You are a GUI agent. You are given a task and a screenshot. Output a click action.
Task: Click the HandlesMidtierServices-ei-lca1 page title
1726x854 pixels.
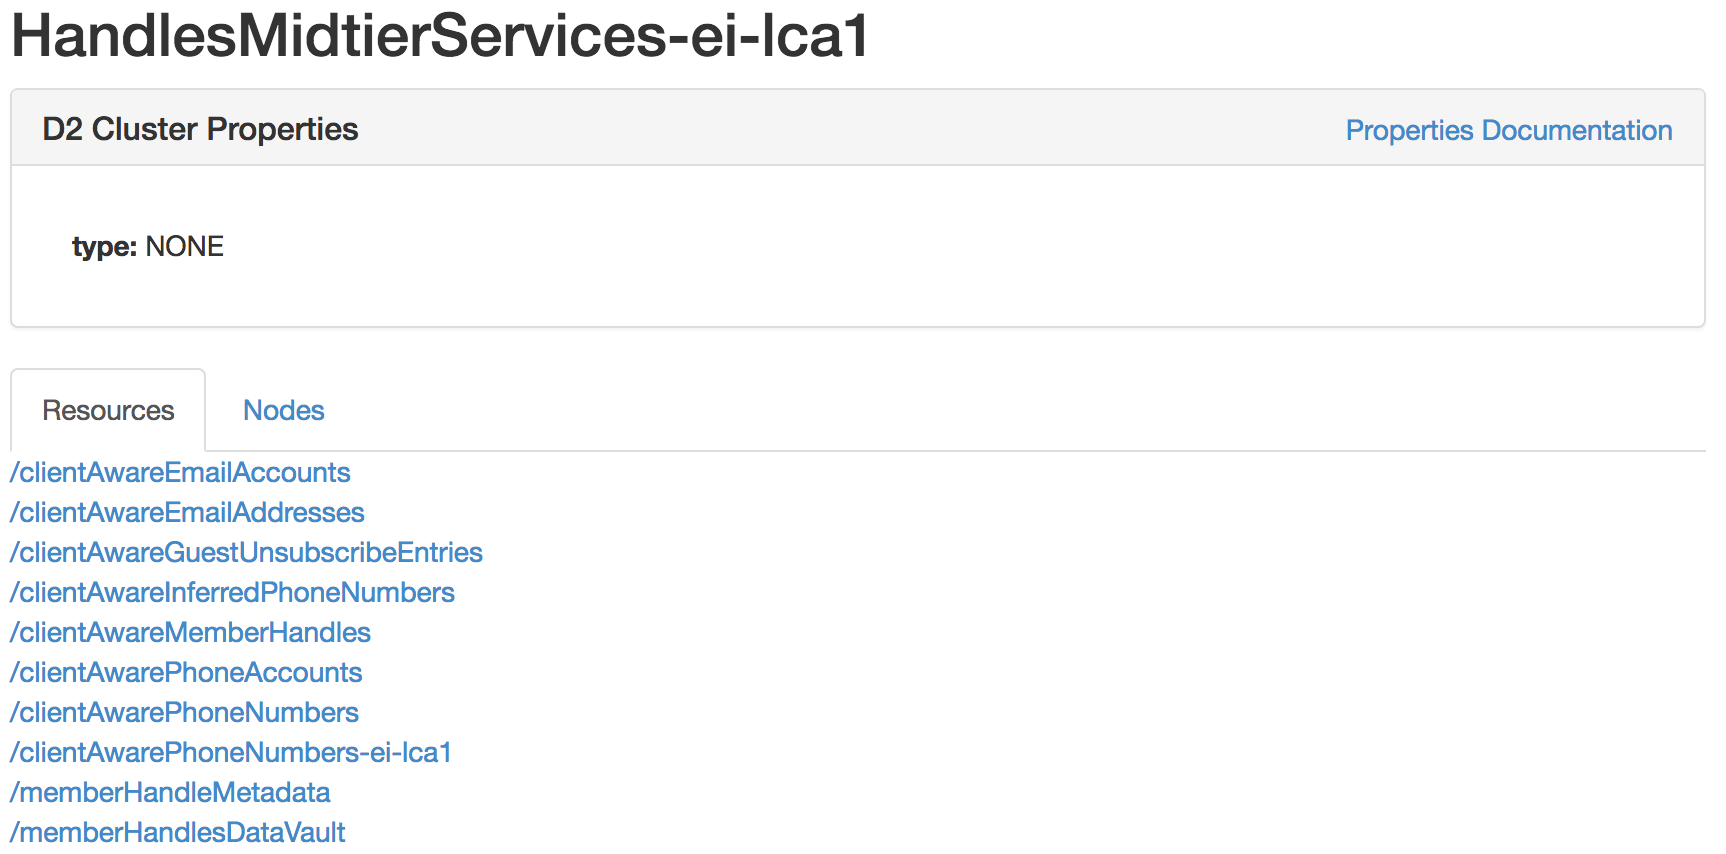point(440,36)
